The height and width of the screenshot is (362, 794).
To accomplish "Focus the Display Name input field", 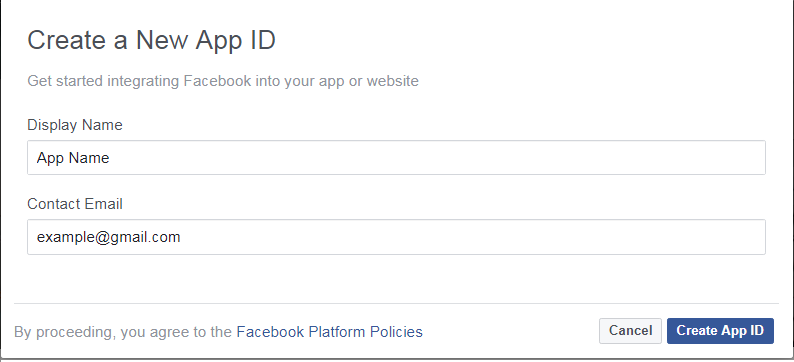I will [x=396, y=158].
